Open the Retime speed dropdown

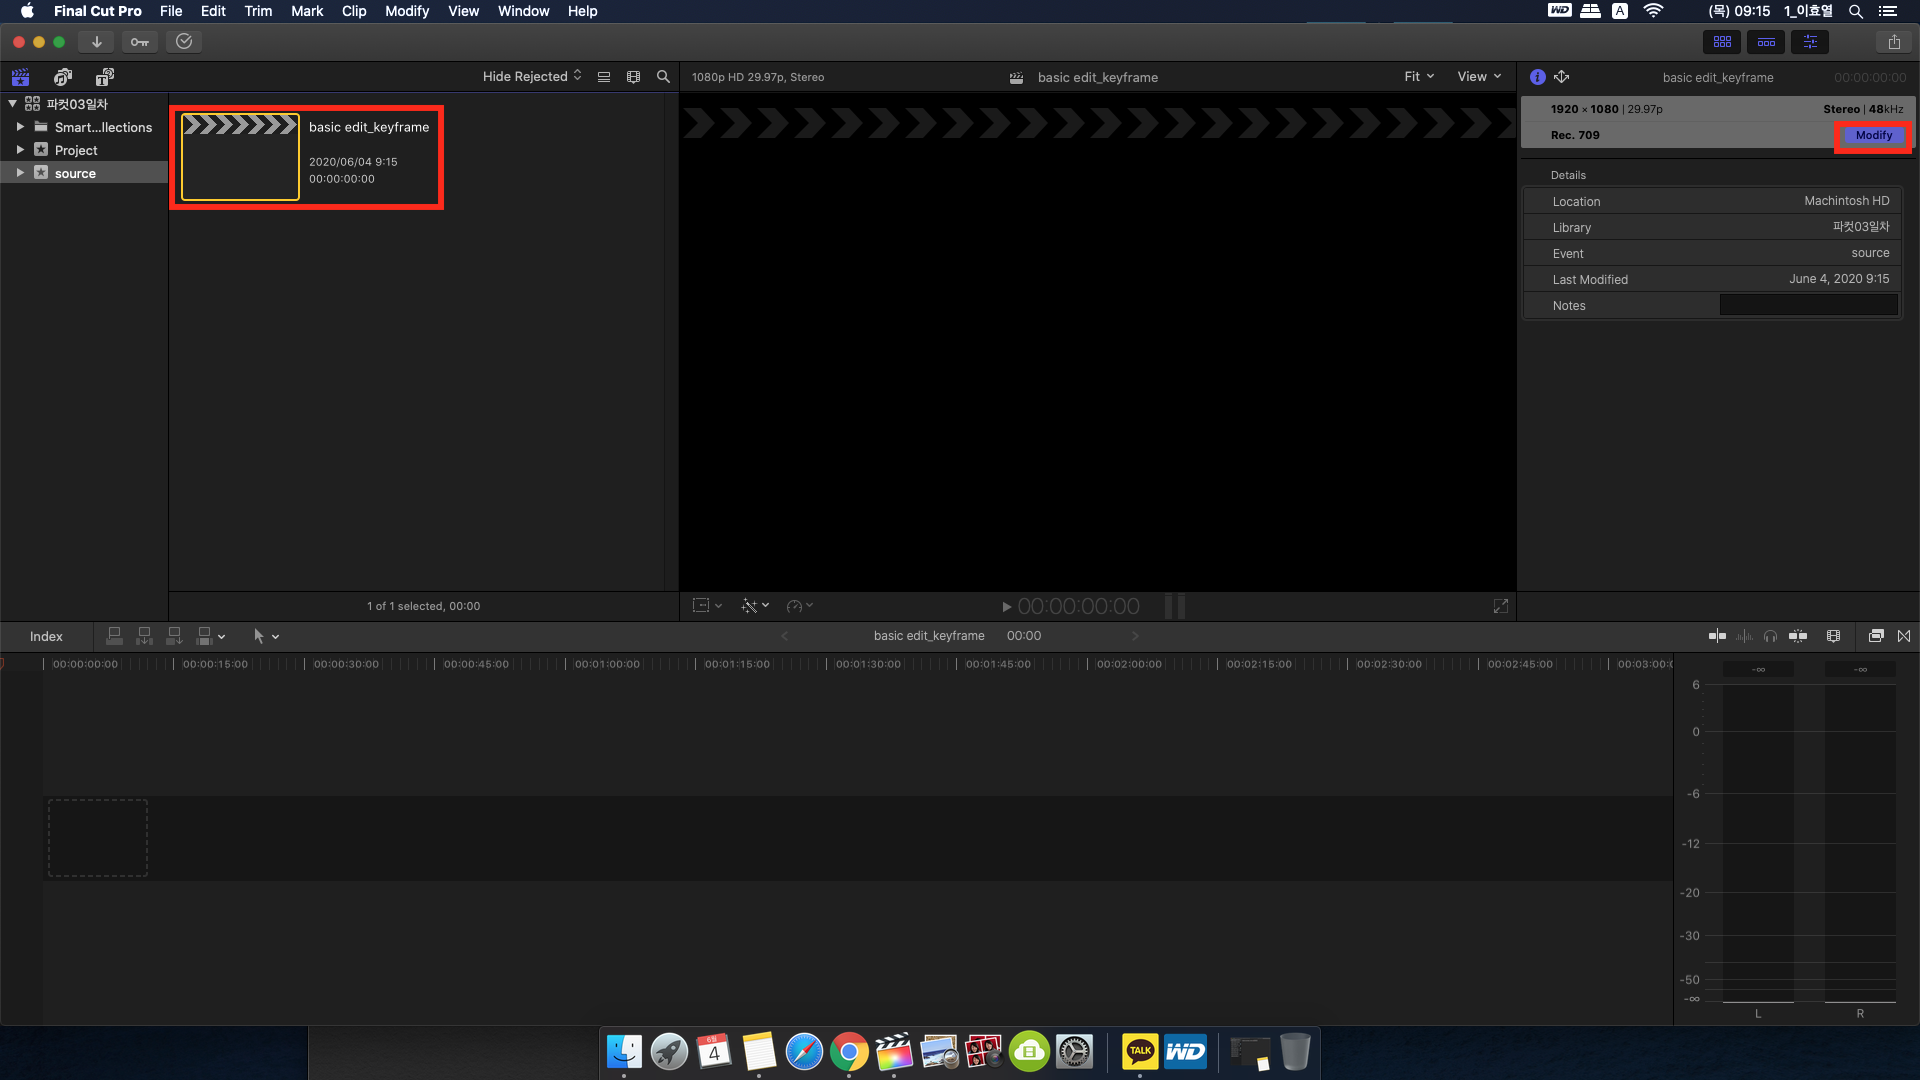(x=800, y=606)
